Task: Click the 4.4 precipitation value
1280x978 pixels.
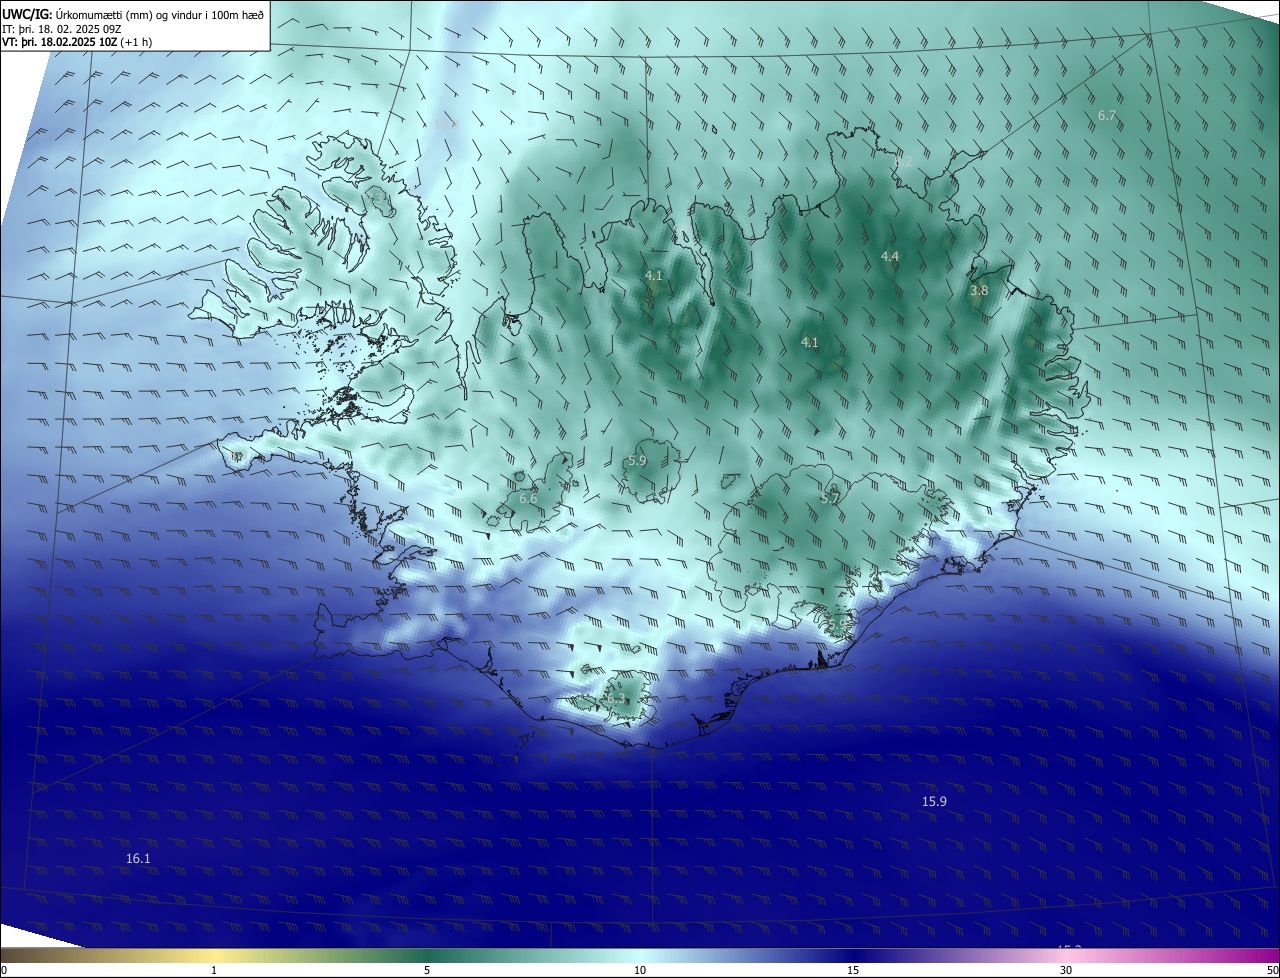Action: (x=889, y=257)
